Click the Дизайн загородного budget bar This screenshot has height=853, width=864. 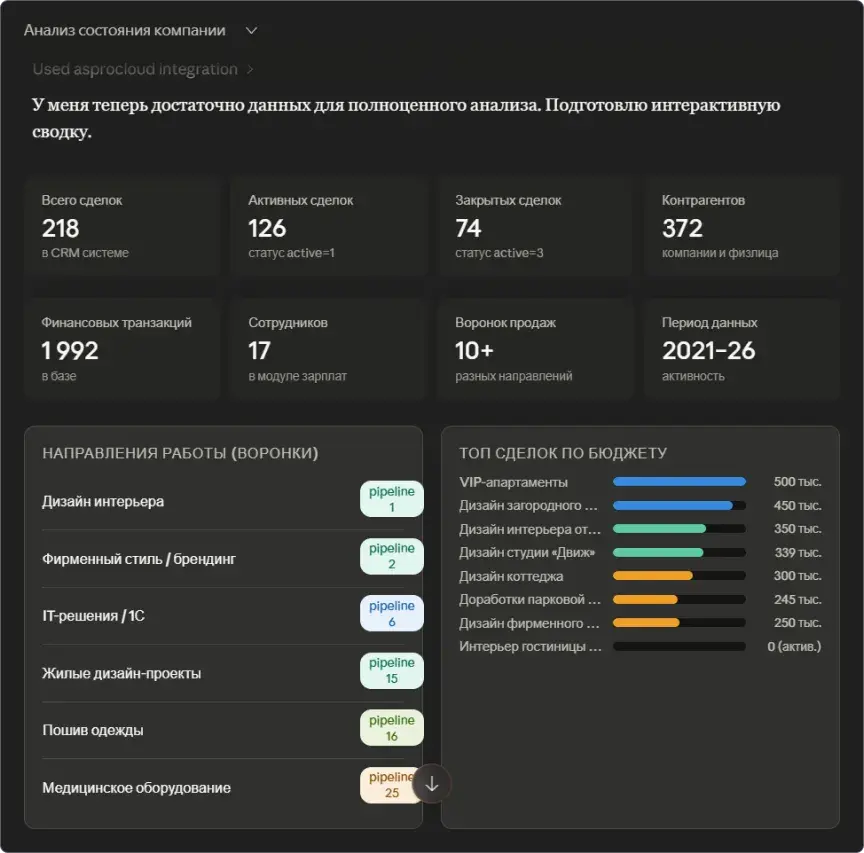tap(679, 505)
